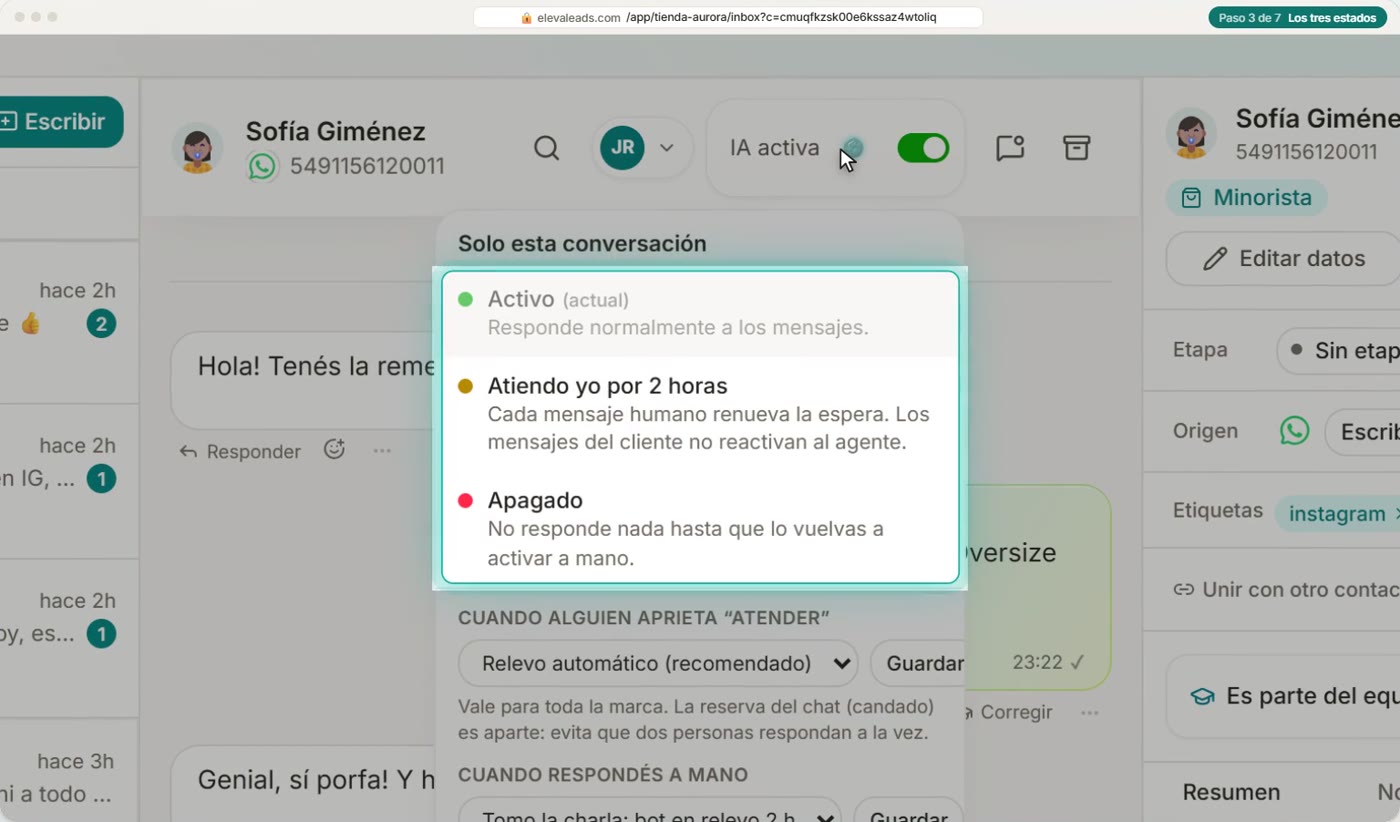This screenshot has height=822, width=1400.
Task: Click the address bar URL field
Action: pos(728,18)
